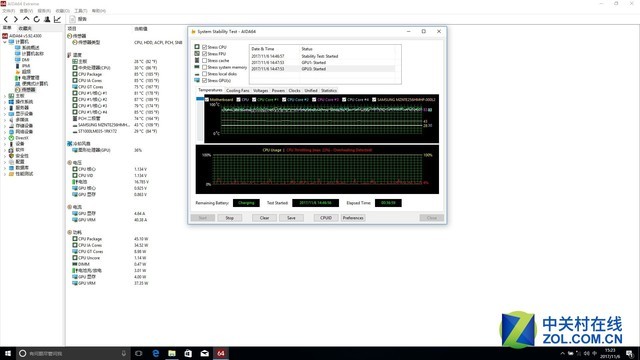Enable the Stress system memory checkbox
640x360 pixels.
(x=204, y=67)
